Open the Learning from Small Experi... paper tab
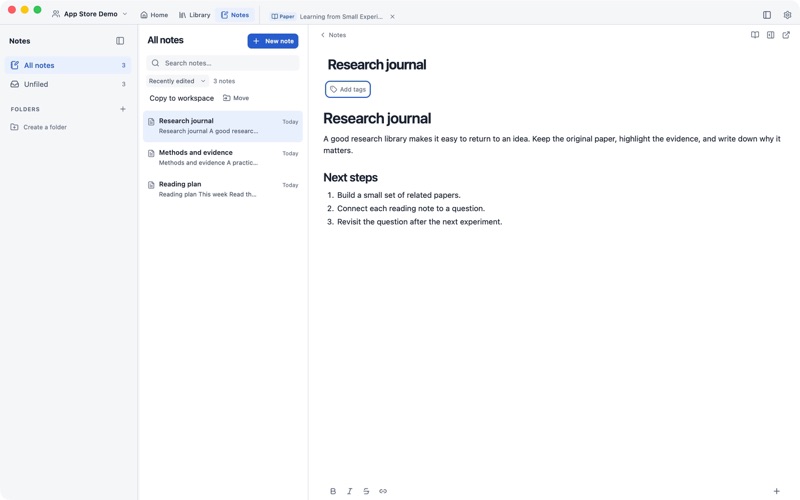Screen dimensions: 800x500 [333, 16]
